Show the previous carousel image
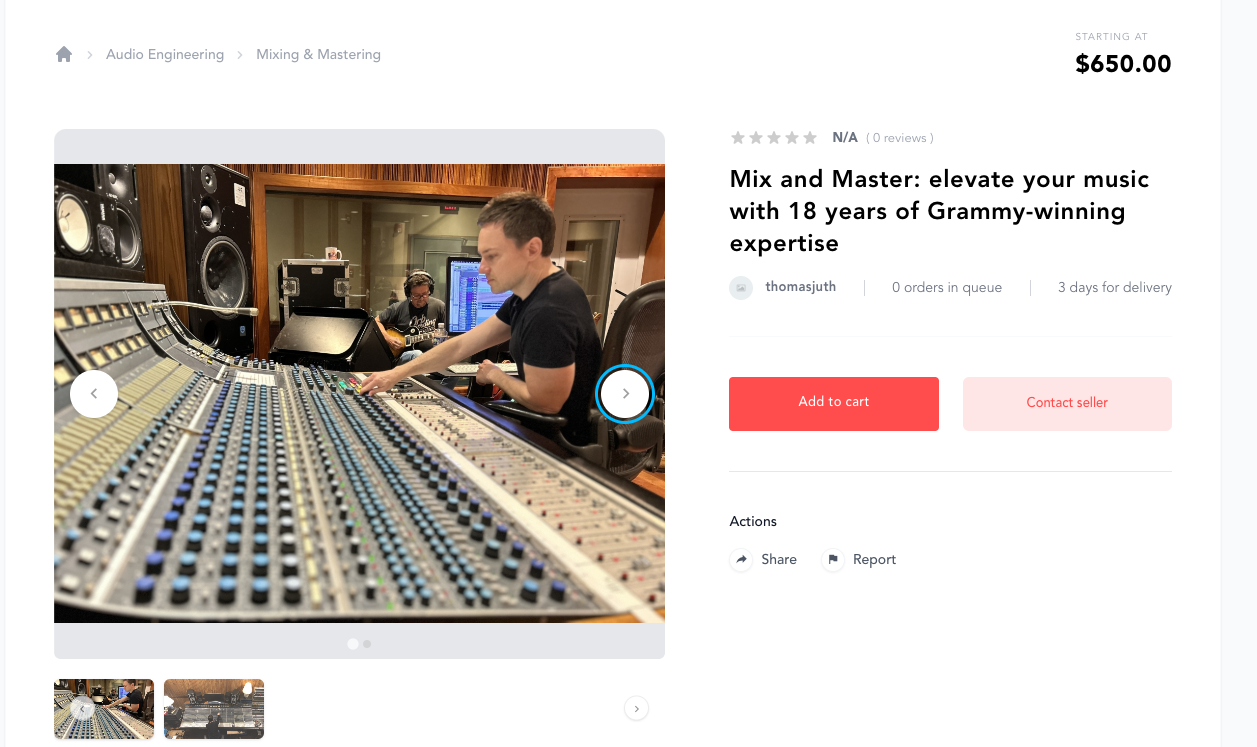Viewport: 1257px width, 747px height. 94,394
